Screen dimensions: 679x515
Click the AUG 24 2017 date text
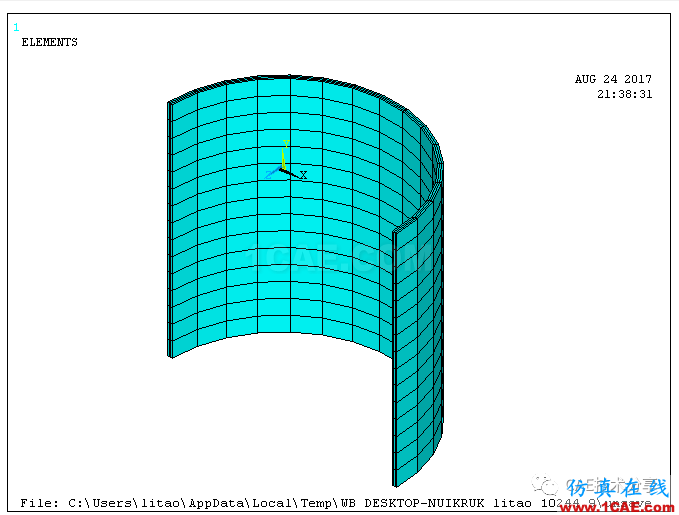[613, 79]
